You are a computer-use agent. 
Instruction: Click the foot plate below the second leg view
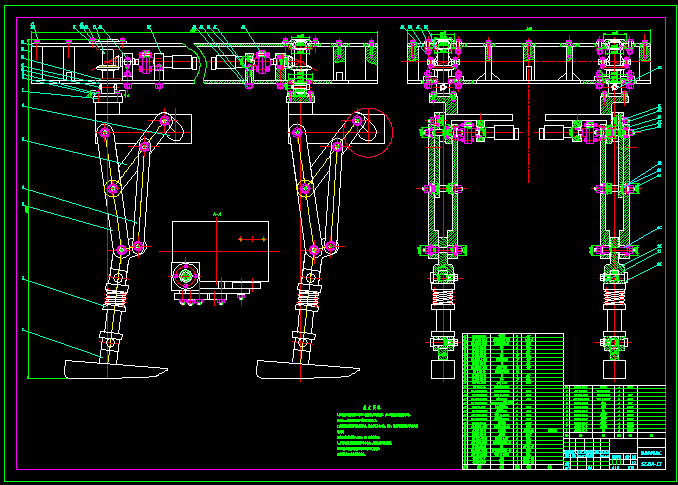pyautogui.click(x=307, y=369)
